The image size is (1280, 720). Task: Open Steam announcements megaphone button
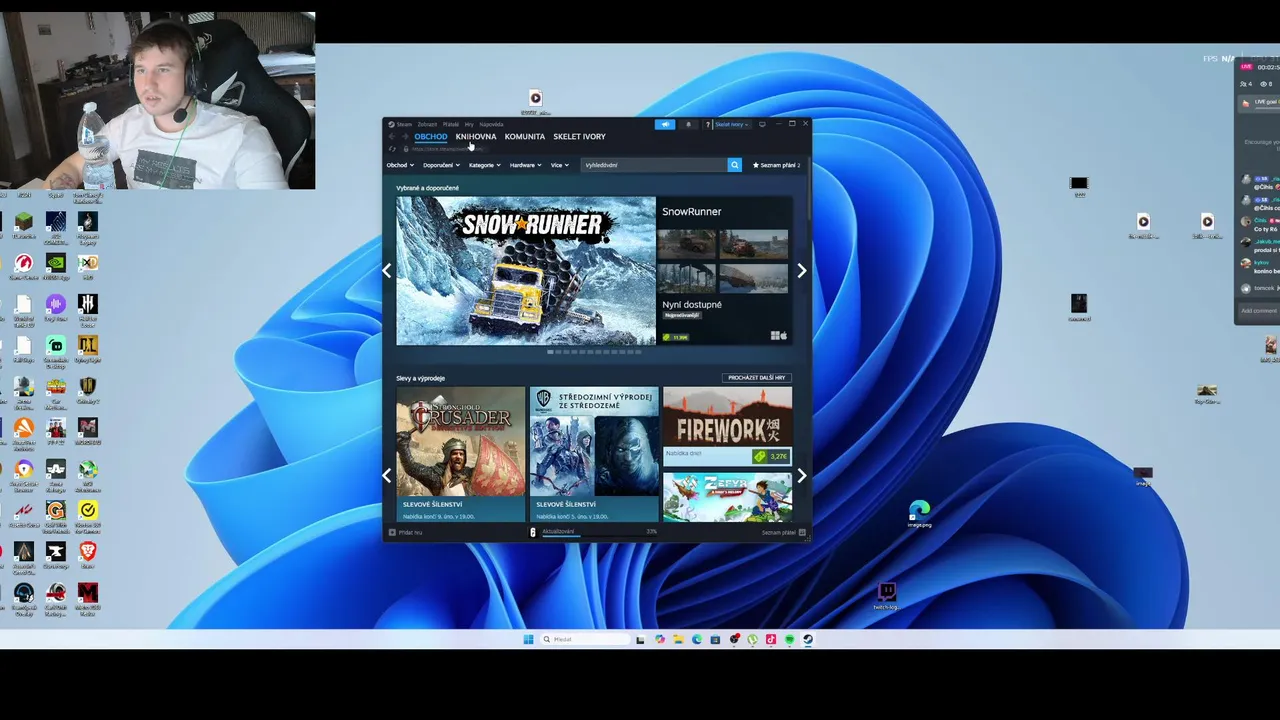(x=665, y=124)
